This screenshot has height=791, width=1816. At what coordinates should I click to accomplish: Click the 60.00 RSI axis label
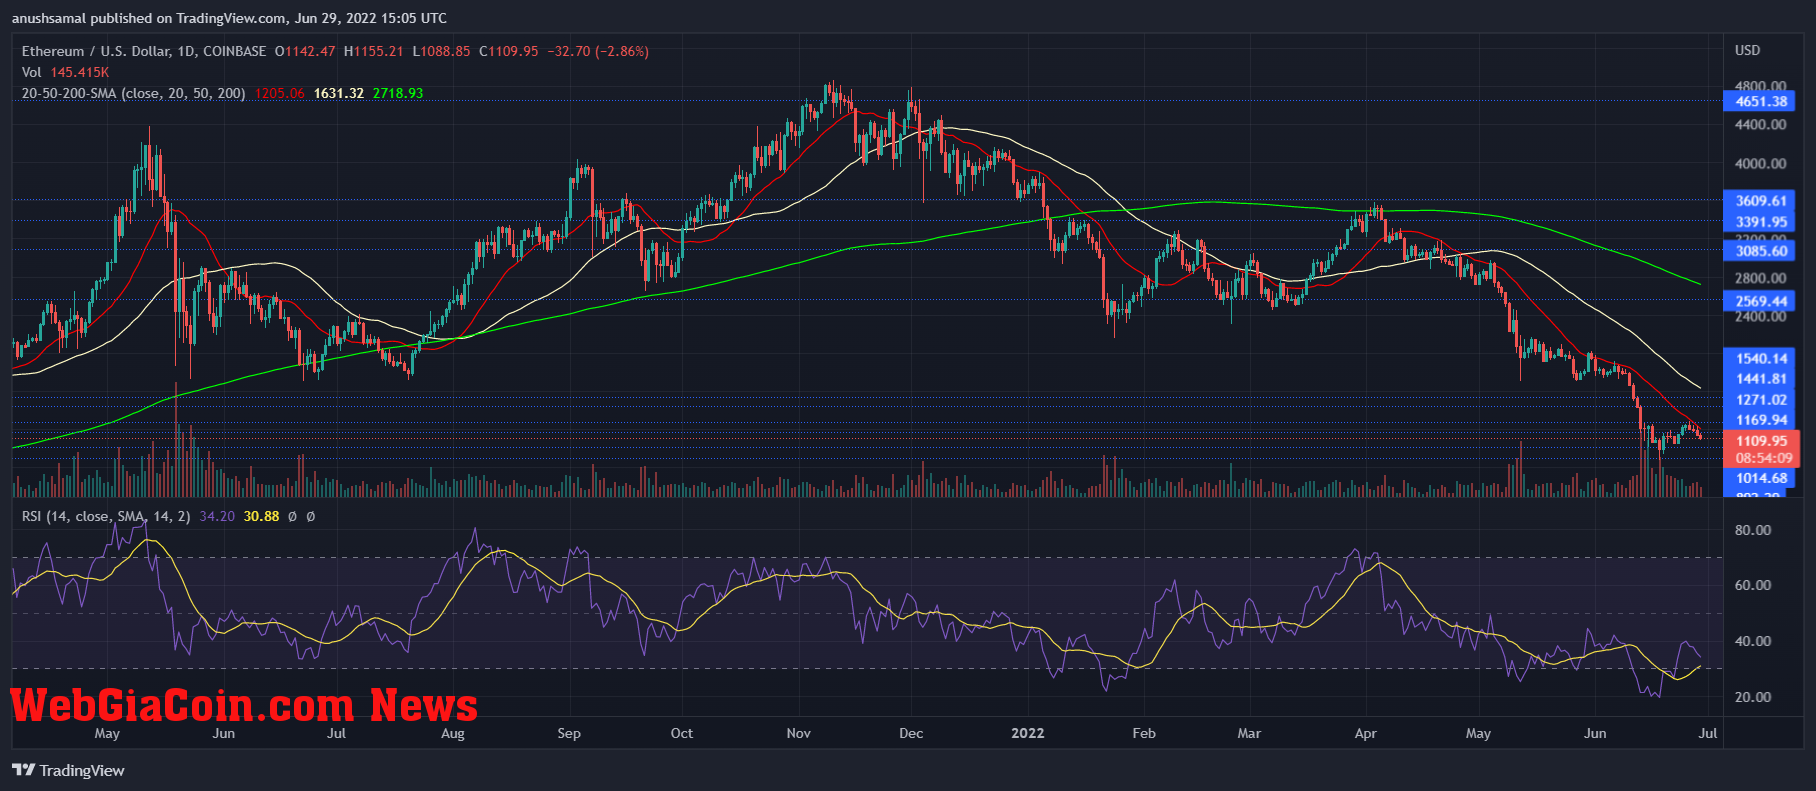tap(1752, 585)
